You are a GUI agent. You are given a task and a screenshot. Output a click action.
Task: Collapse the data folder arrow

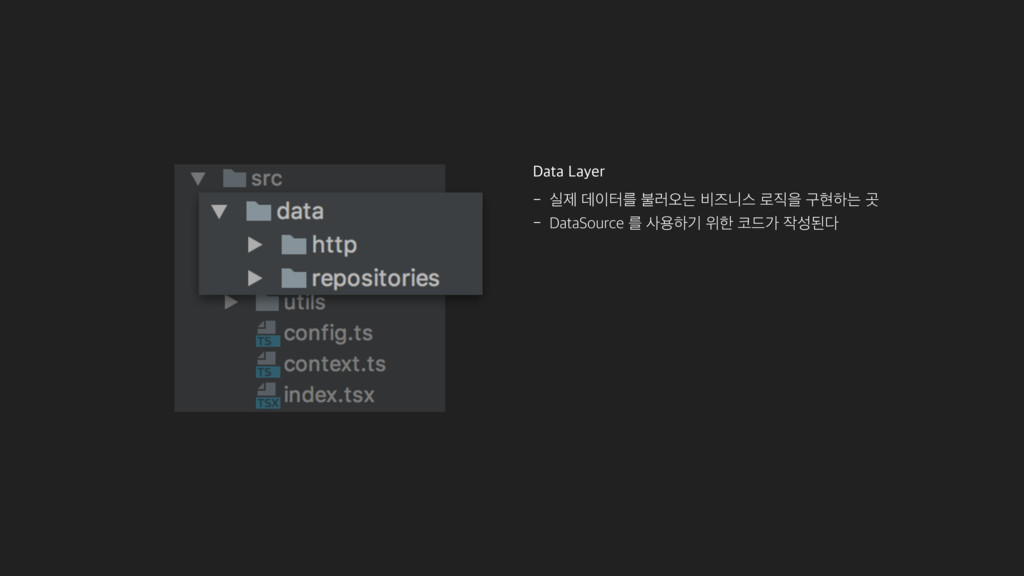[x=219, y=212]
